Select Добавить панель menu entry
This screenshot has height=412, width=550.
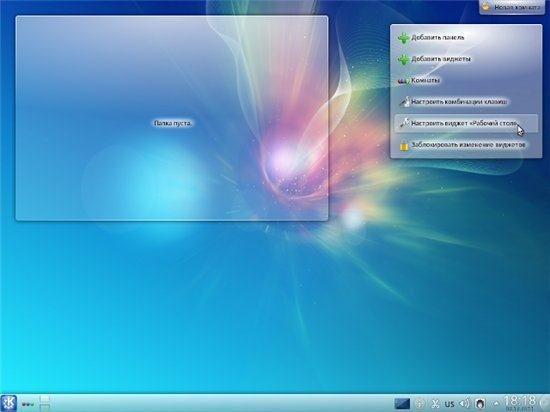[x=466, y=38]
